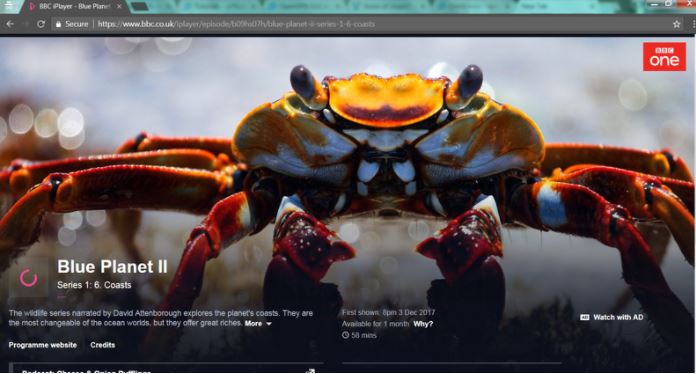Click the Secure padlock icon
Image resolution: width=696 pixels, height=374 pixels.
(58, 24)
